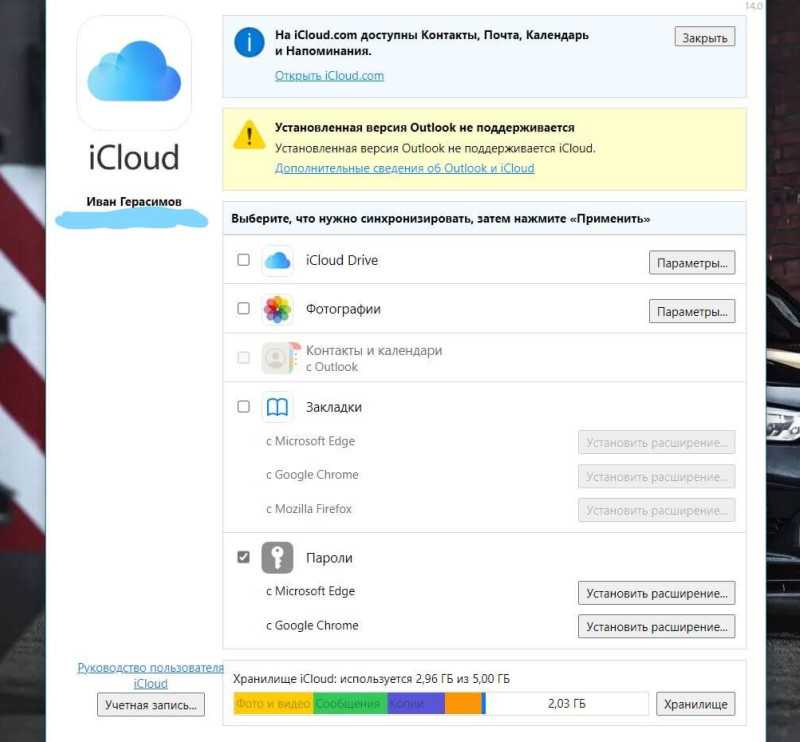The image size is (800, 742).
Task: Click the large iCloud cloud logo
Action: coord(134,72)
